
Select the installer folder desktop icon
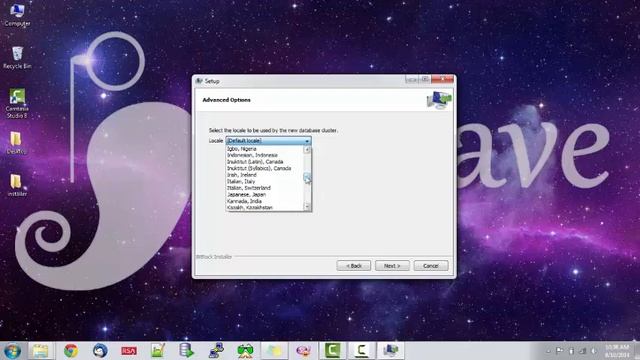tap(17, 185)
